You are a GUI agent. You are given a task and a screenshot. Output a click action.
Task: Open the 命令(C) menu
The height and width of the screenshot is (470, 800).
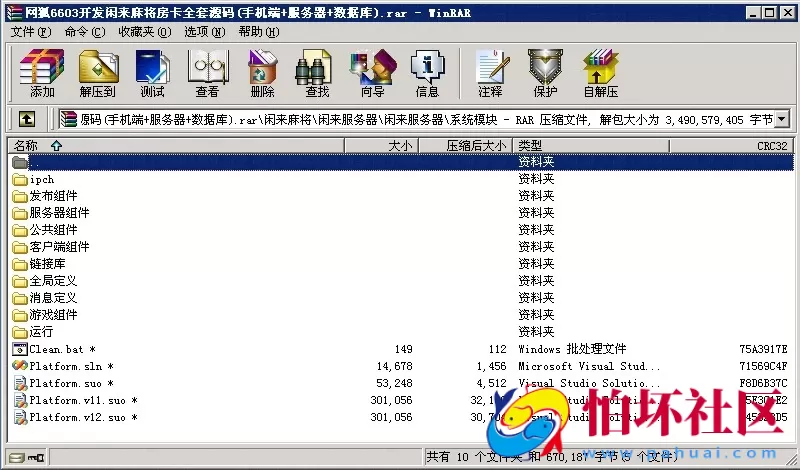point(85,32)
